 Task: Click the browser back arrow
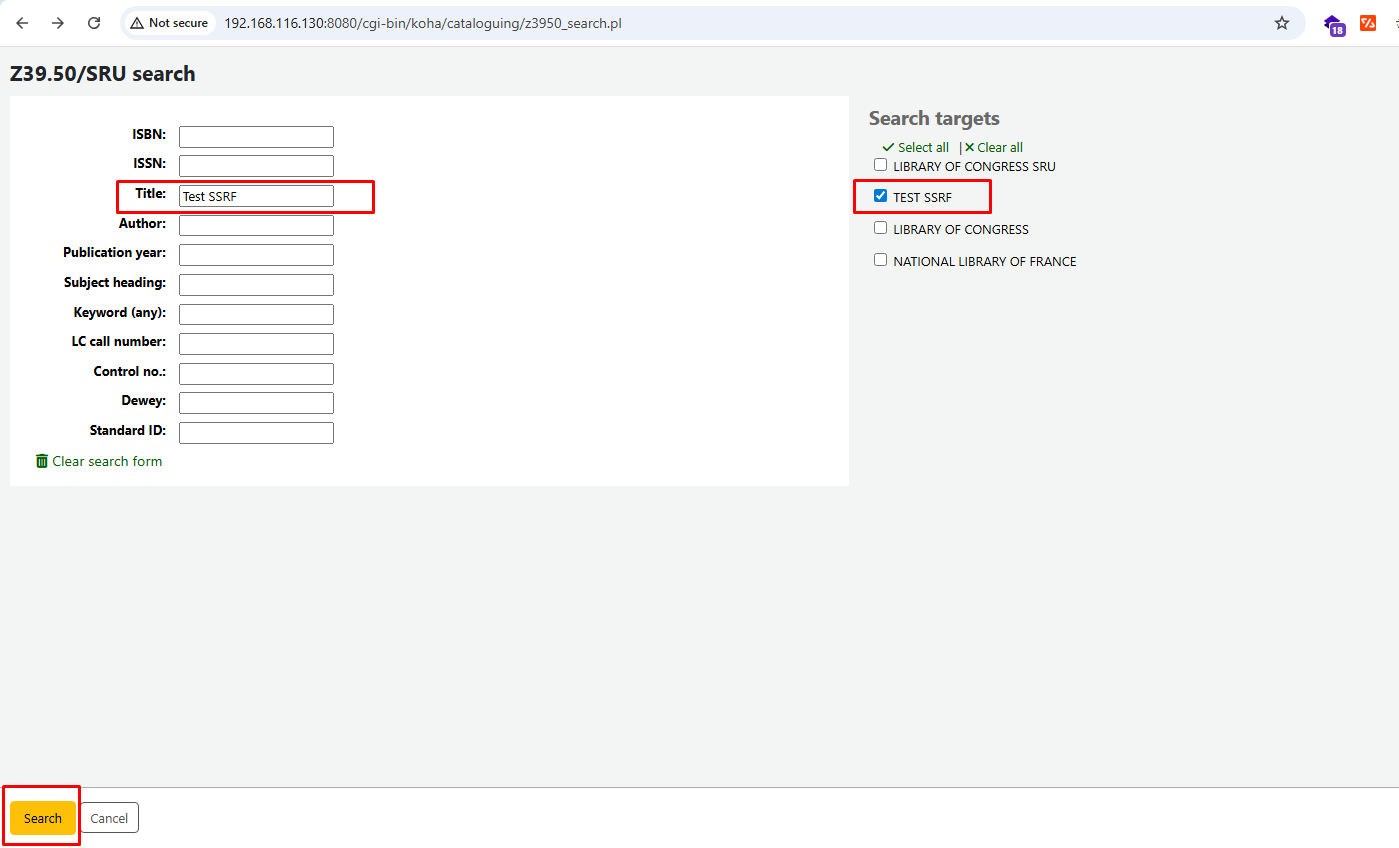tap(22, 23)
